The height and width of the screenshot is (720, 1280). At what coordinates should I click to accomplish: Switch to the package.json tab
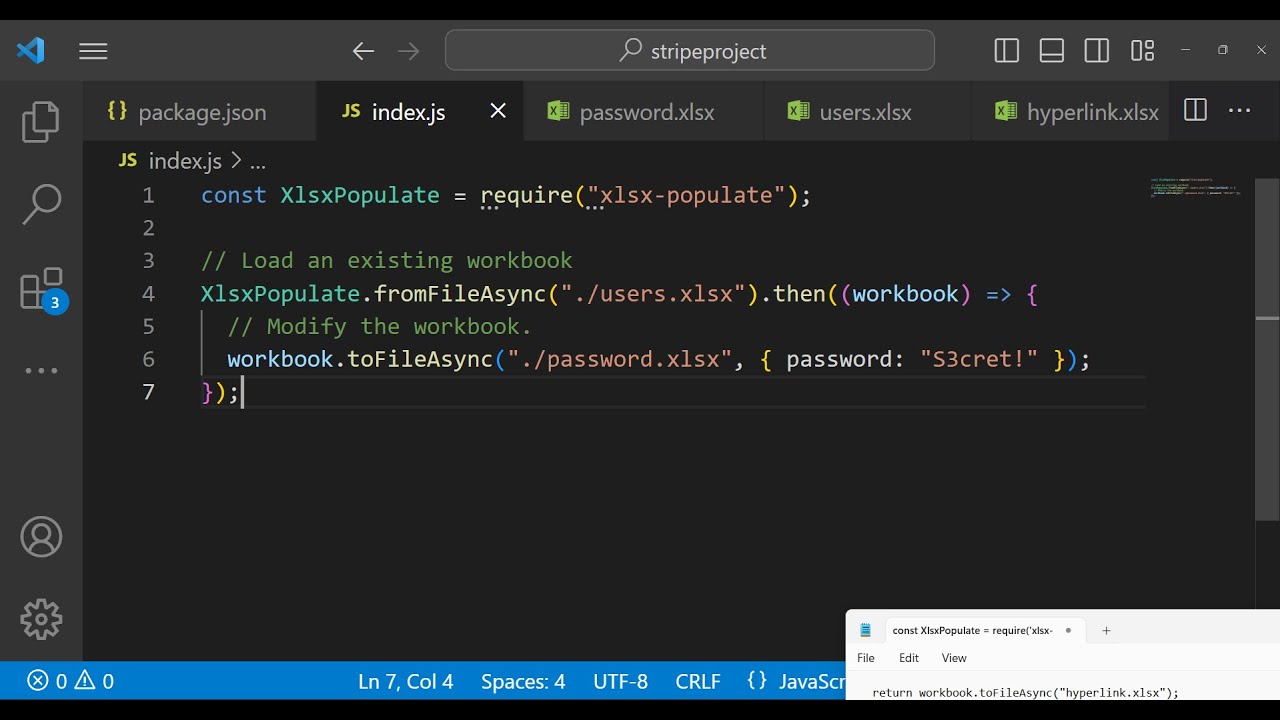coord(201,112)
